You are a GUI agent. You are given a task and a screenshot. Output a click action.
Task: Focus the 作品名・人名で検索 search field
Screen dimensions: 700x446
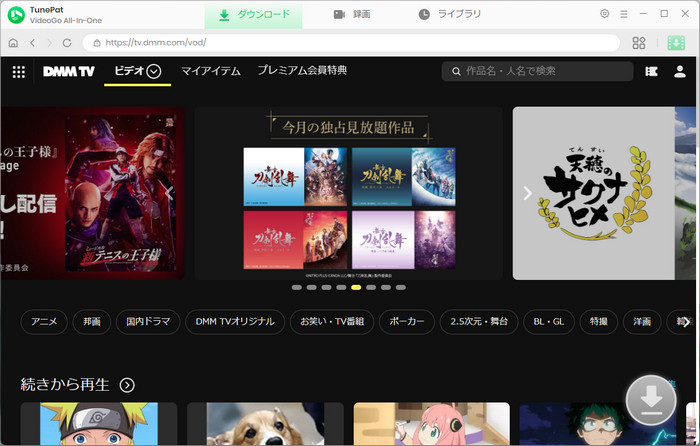pyautogui.click(x=538, y=71)
